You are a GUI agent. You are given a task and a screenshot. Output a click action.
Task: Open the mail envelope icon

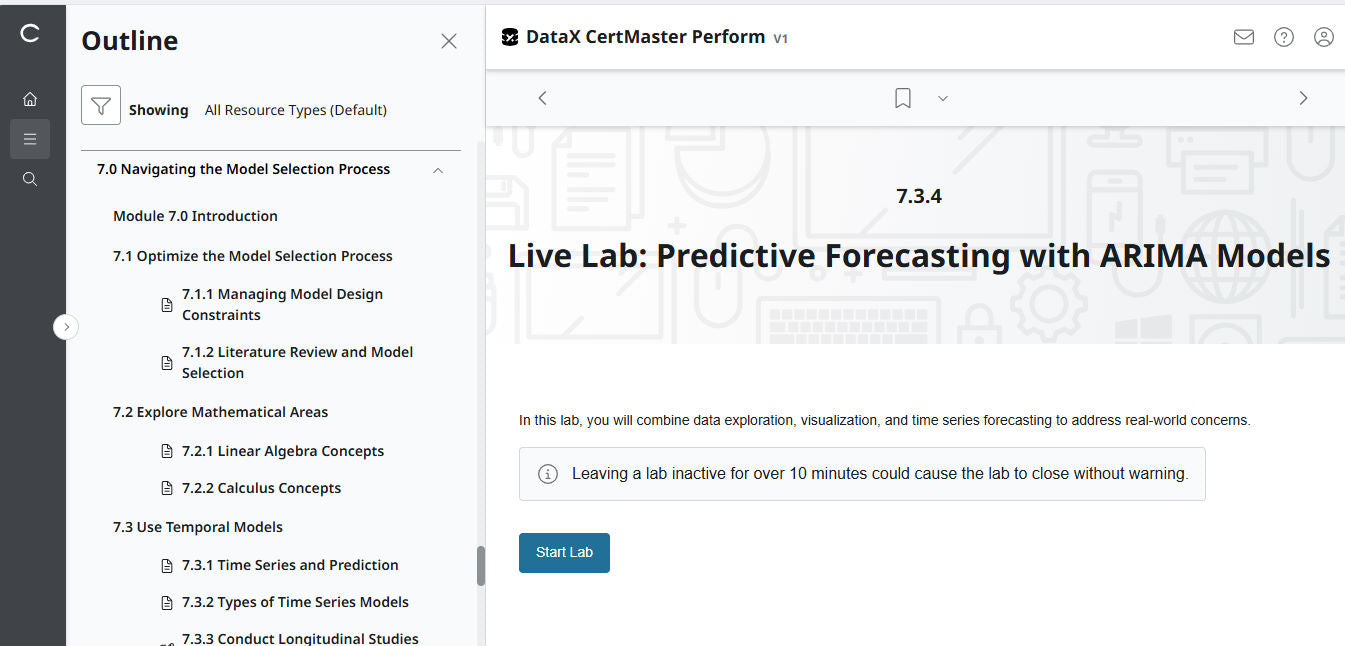point(1244,37)
